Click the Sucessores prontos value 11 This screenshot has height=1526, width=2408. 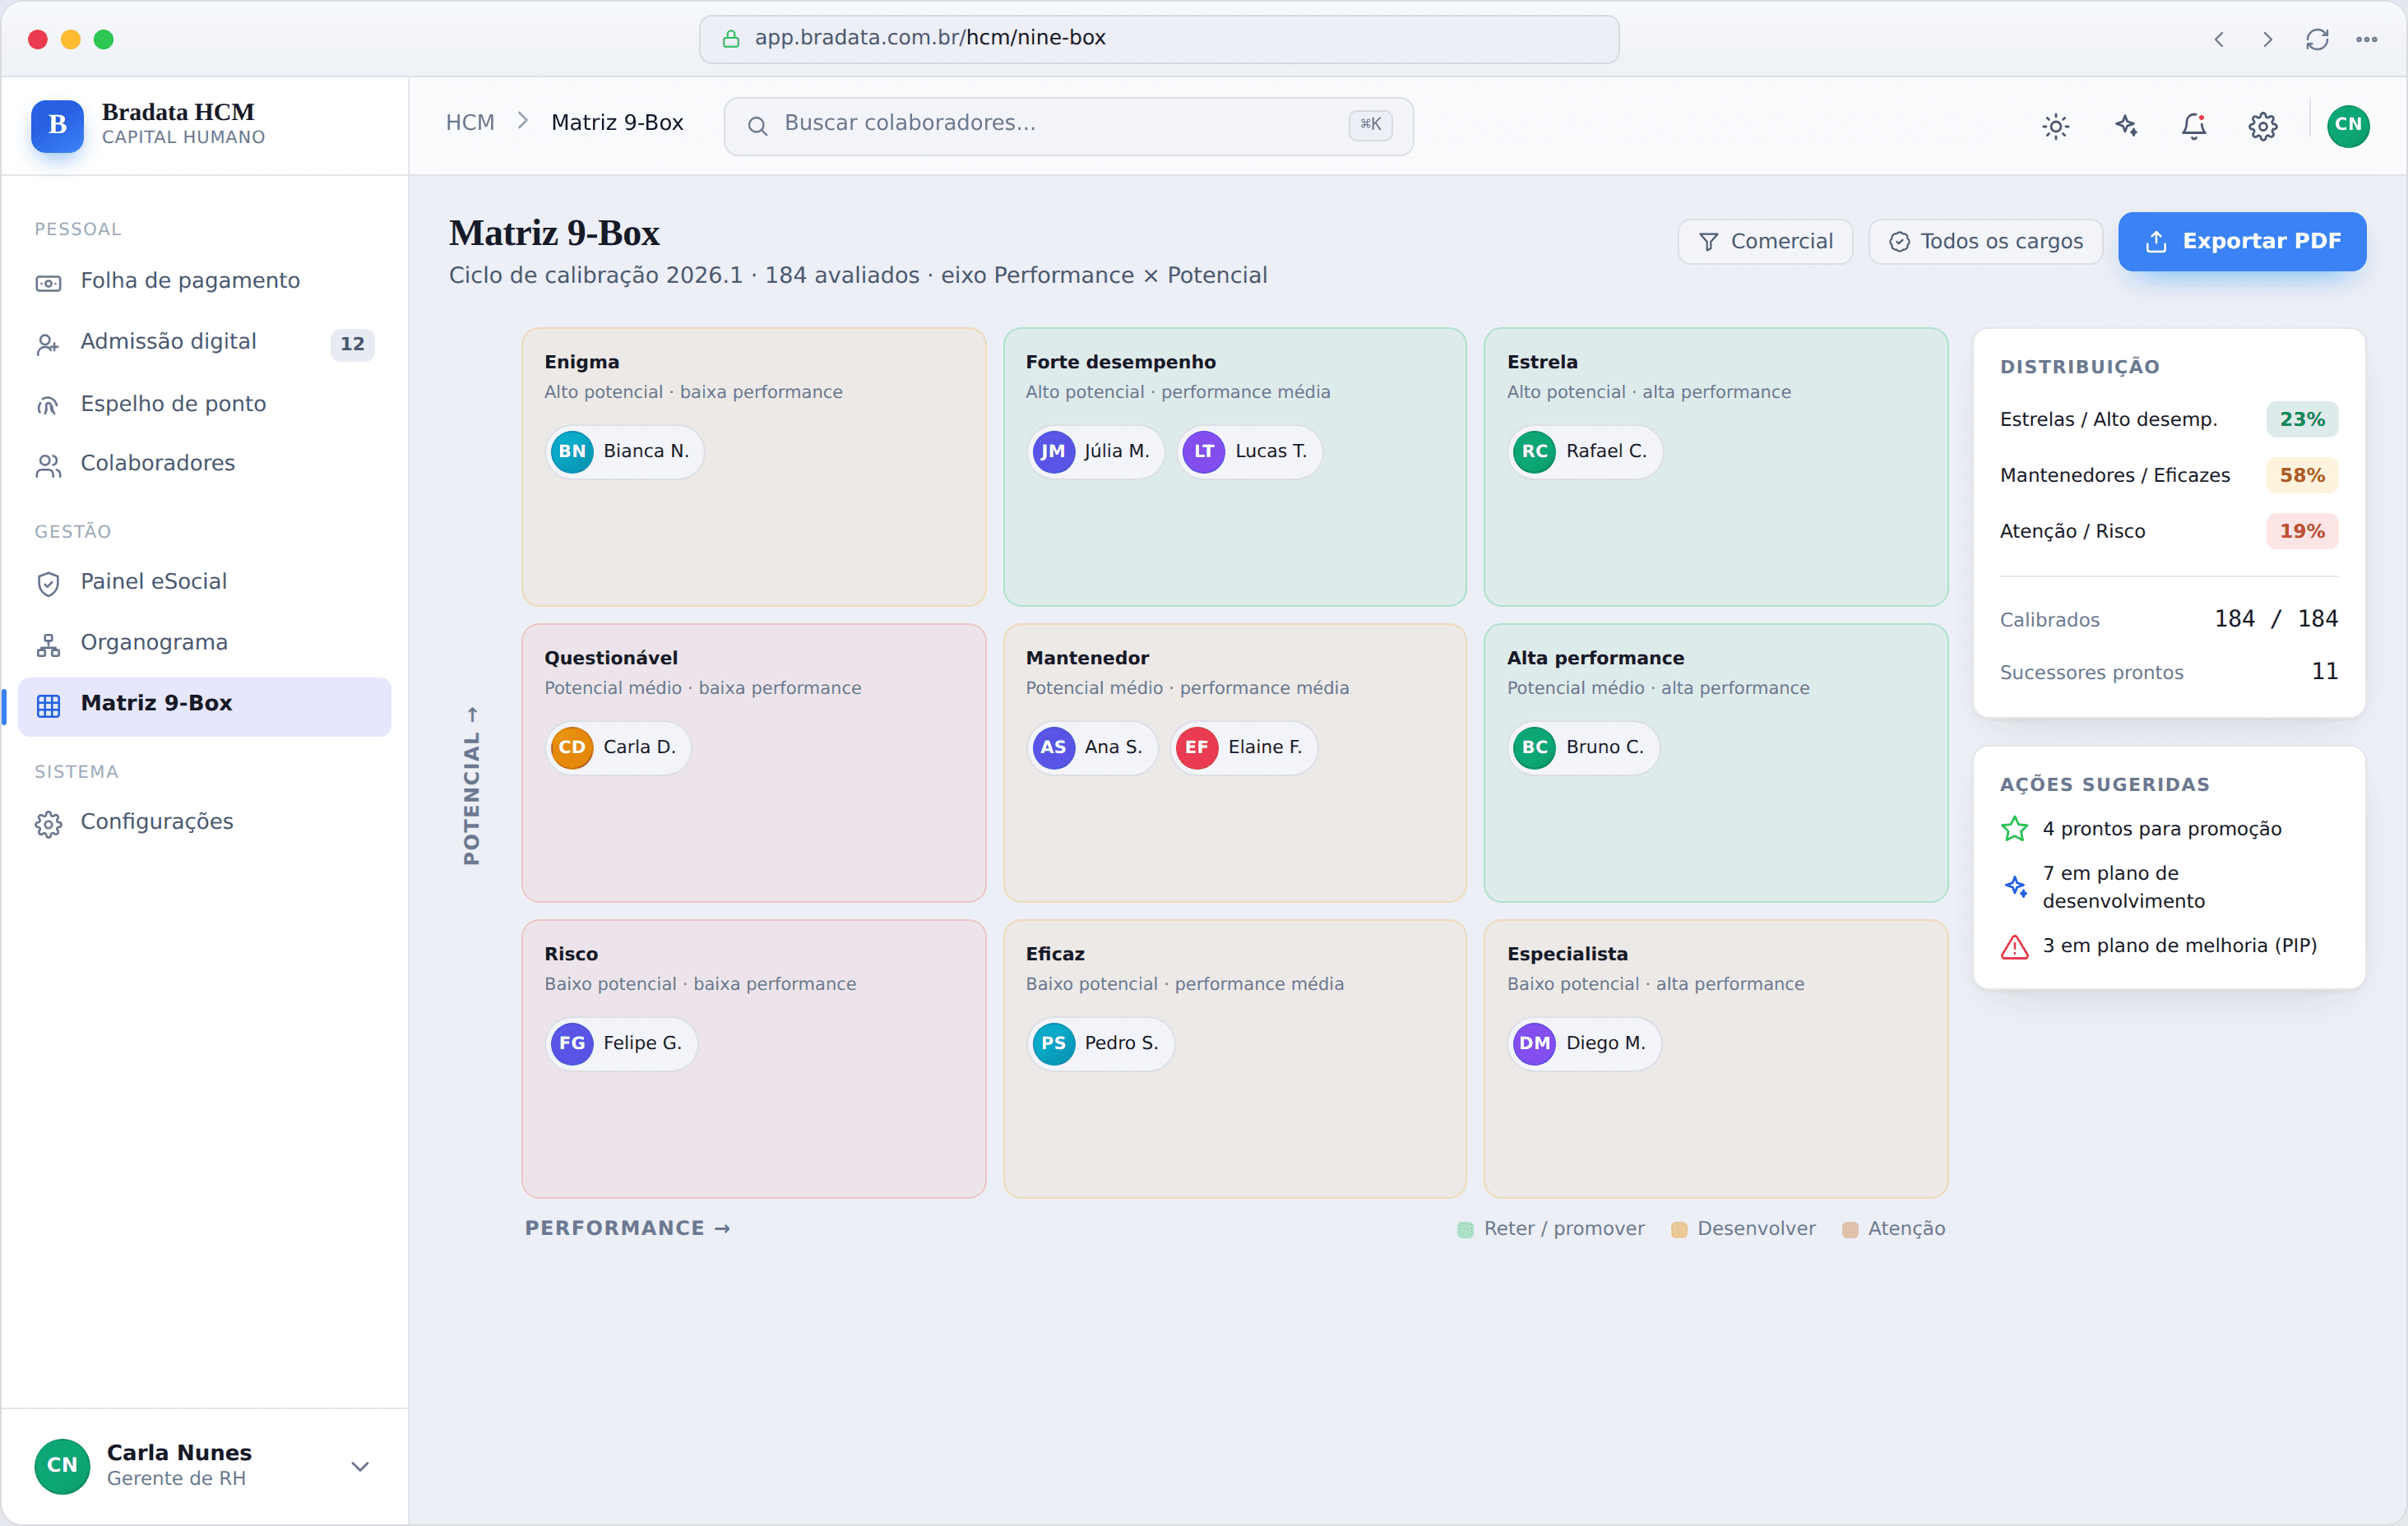pos(2324,672)
